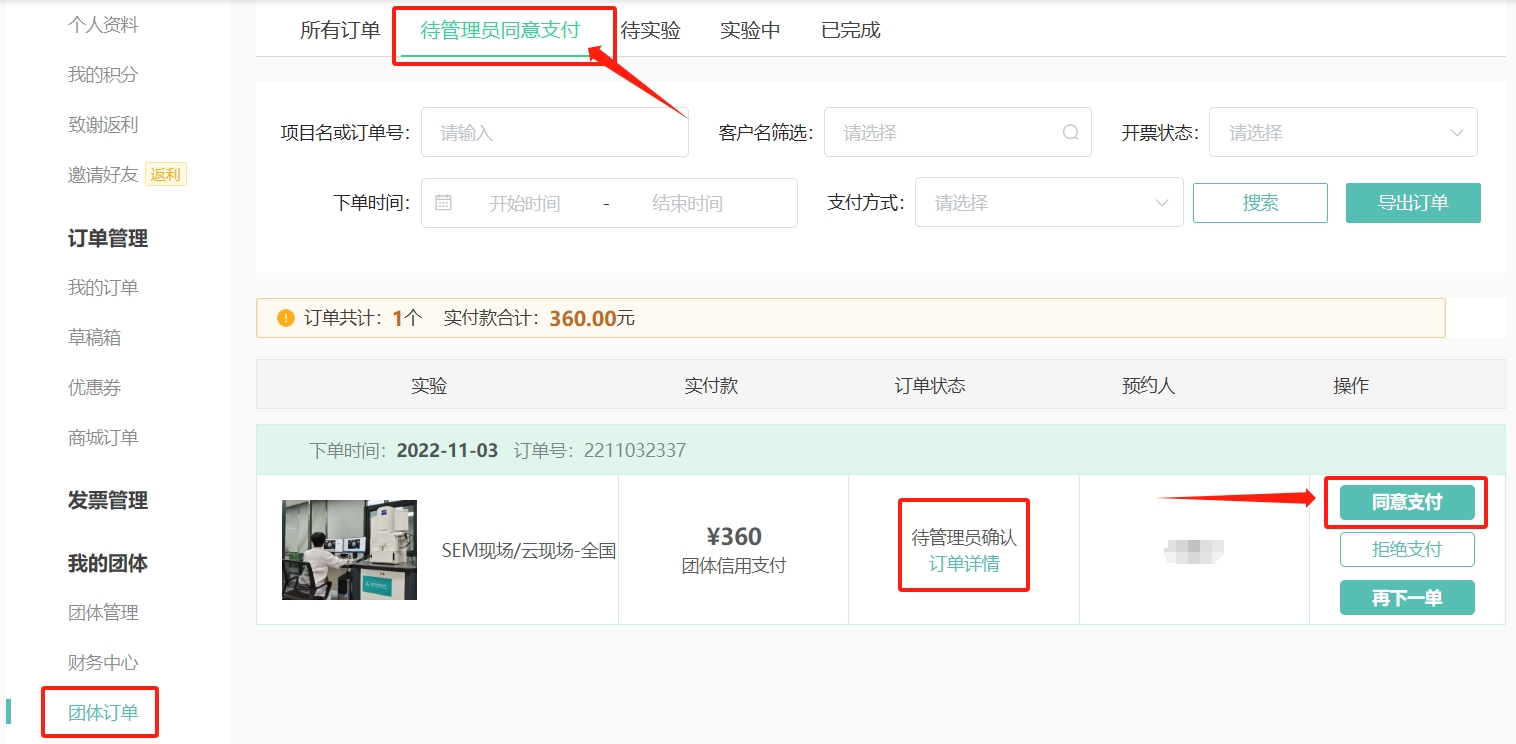Click the warning icon before 订单共计
This screenshot has height=744, width=1516.
pos(285,317)
